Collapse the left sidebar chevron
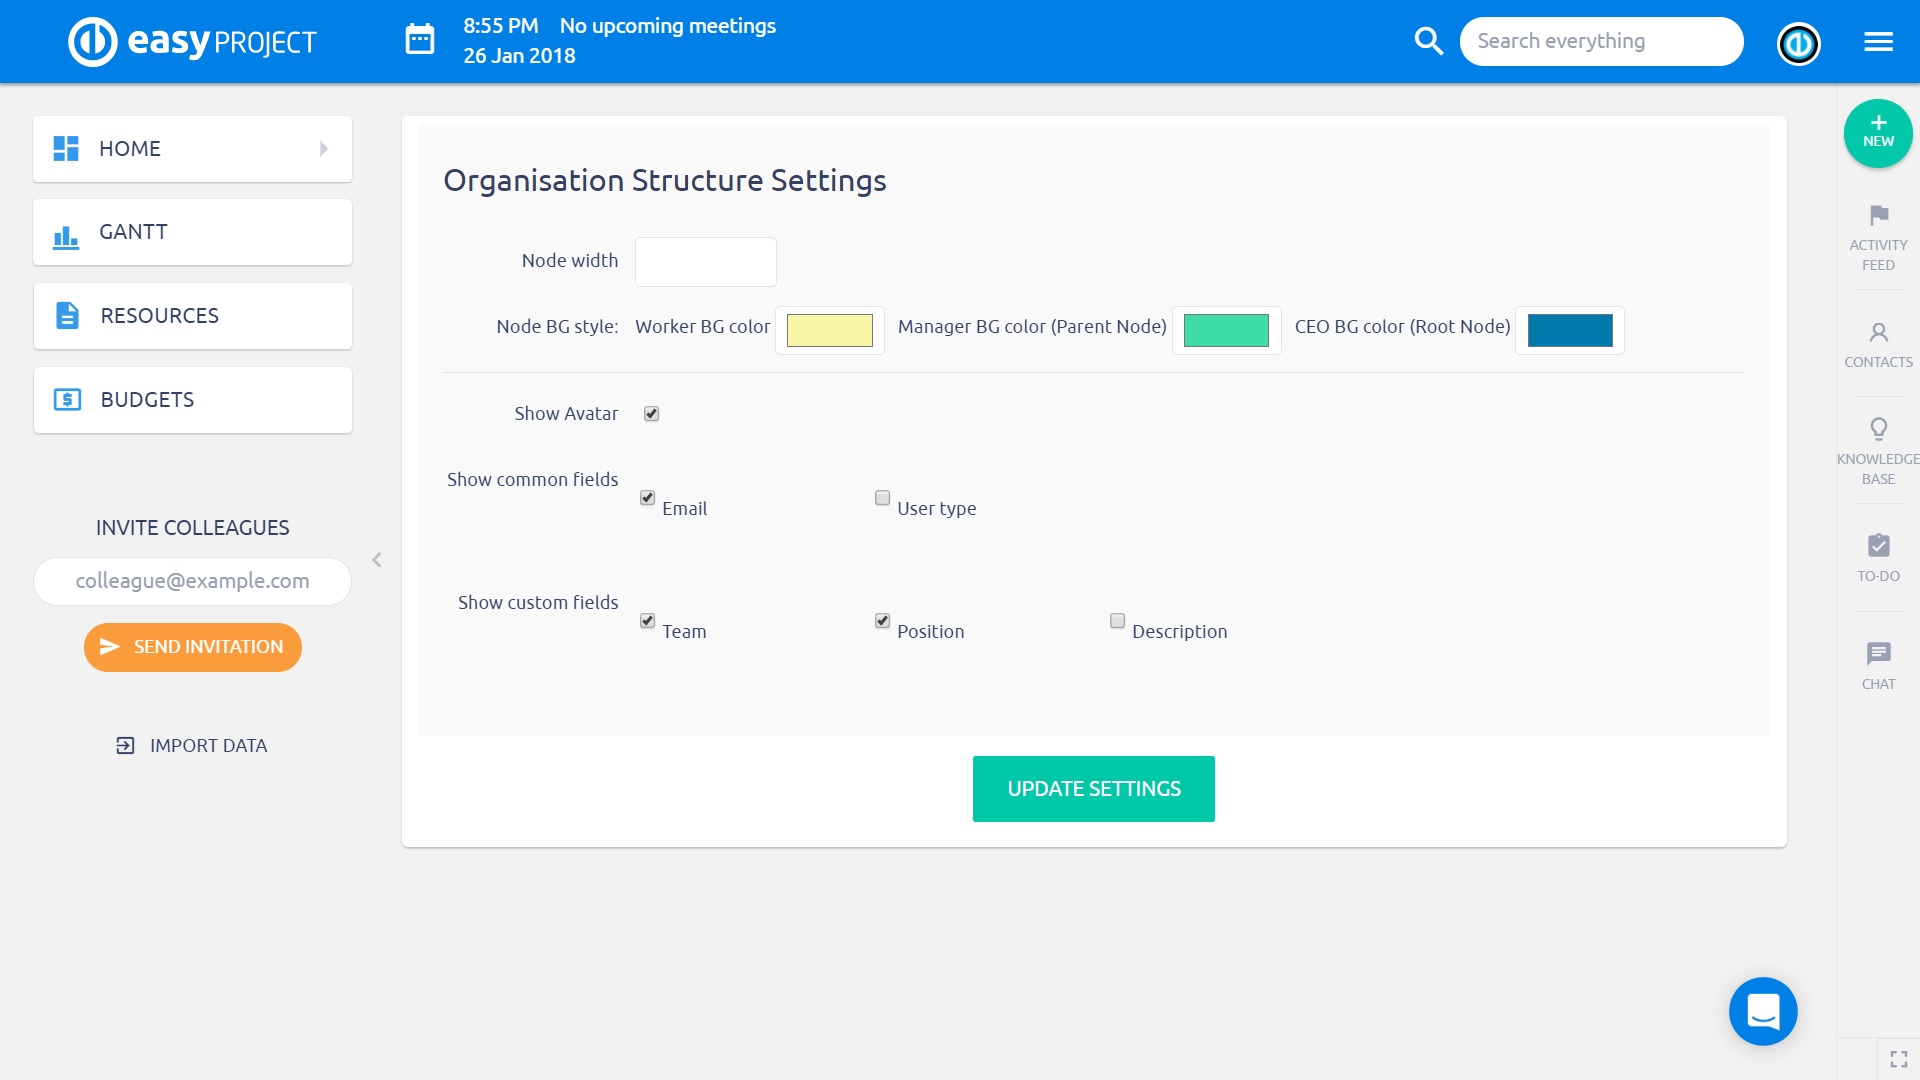Screen dimensions: 1920x1080 (377, 560)
